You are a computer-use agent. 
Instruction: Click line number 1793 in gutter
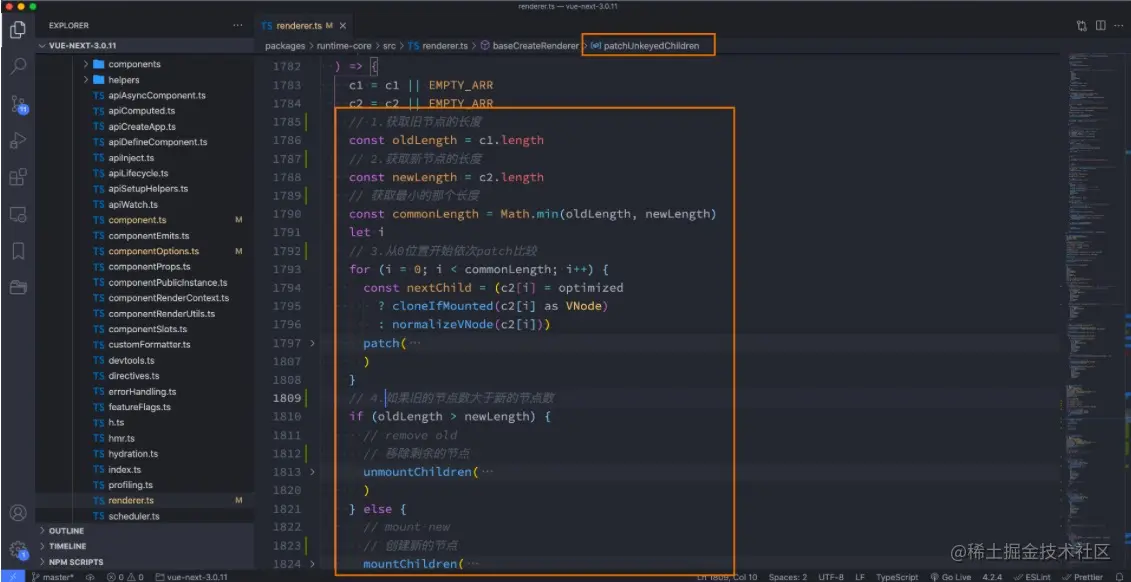(287, 270)
